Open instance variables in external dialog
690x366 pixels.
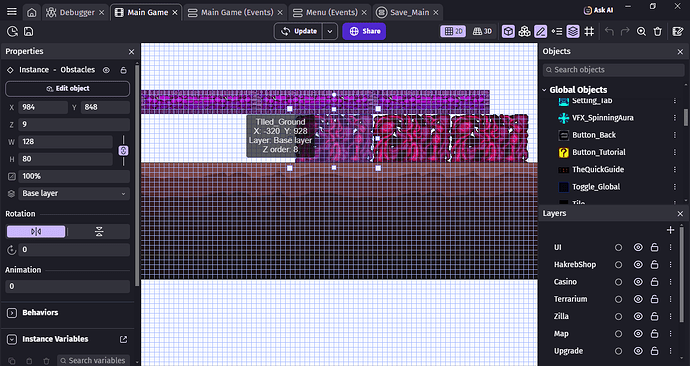124,339
